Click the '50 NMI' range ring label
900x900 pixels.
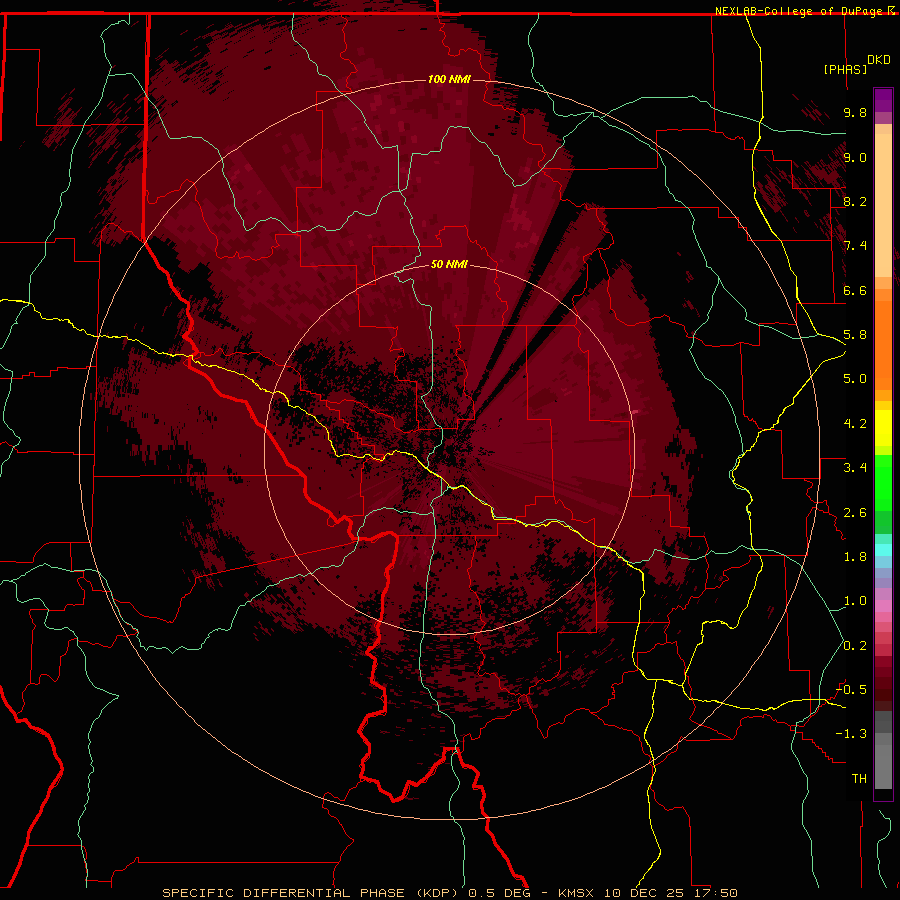[449, 264]
